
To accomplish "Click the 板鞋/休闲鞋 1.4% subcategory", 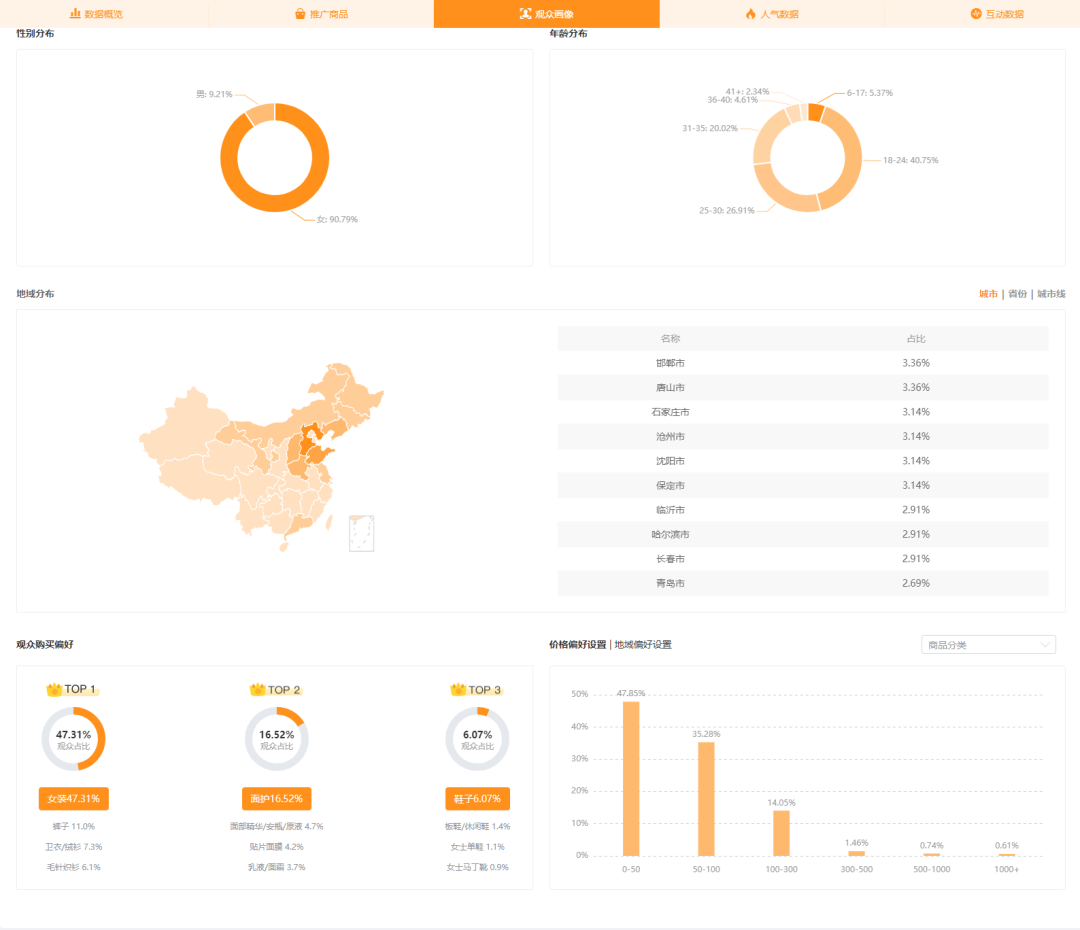I will (477, 827).
